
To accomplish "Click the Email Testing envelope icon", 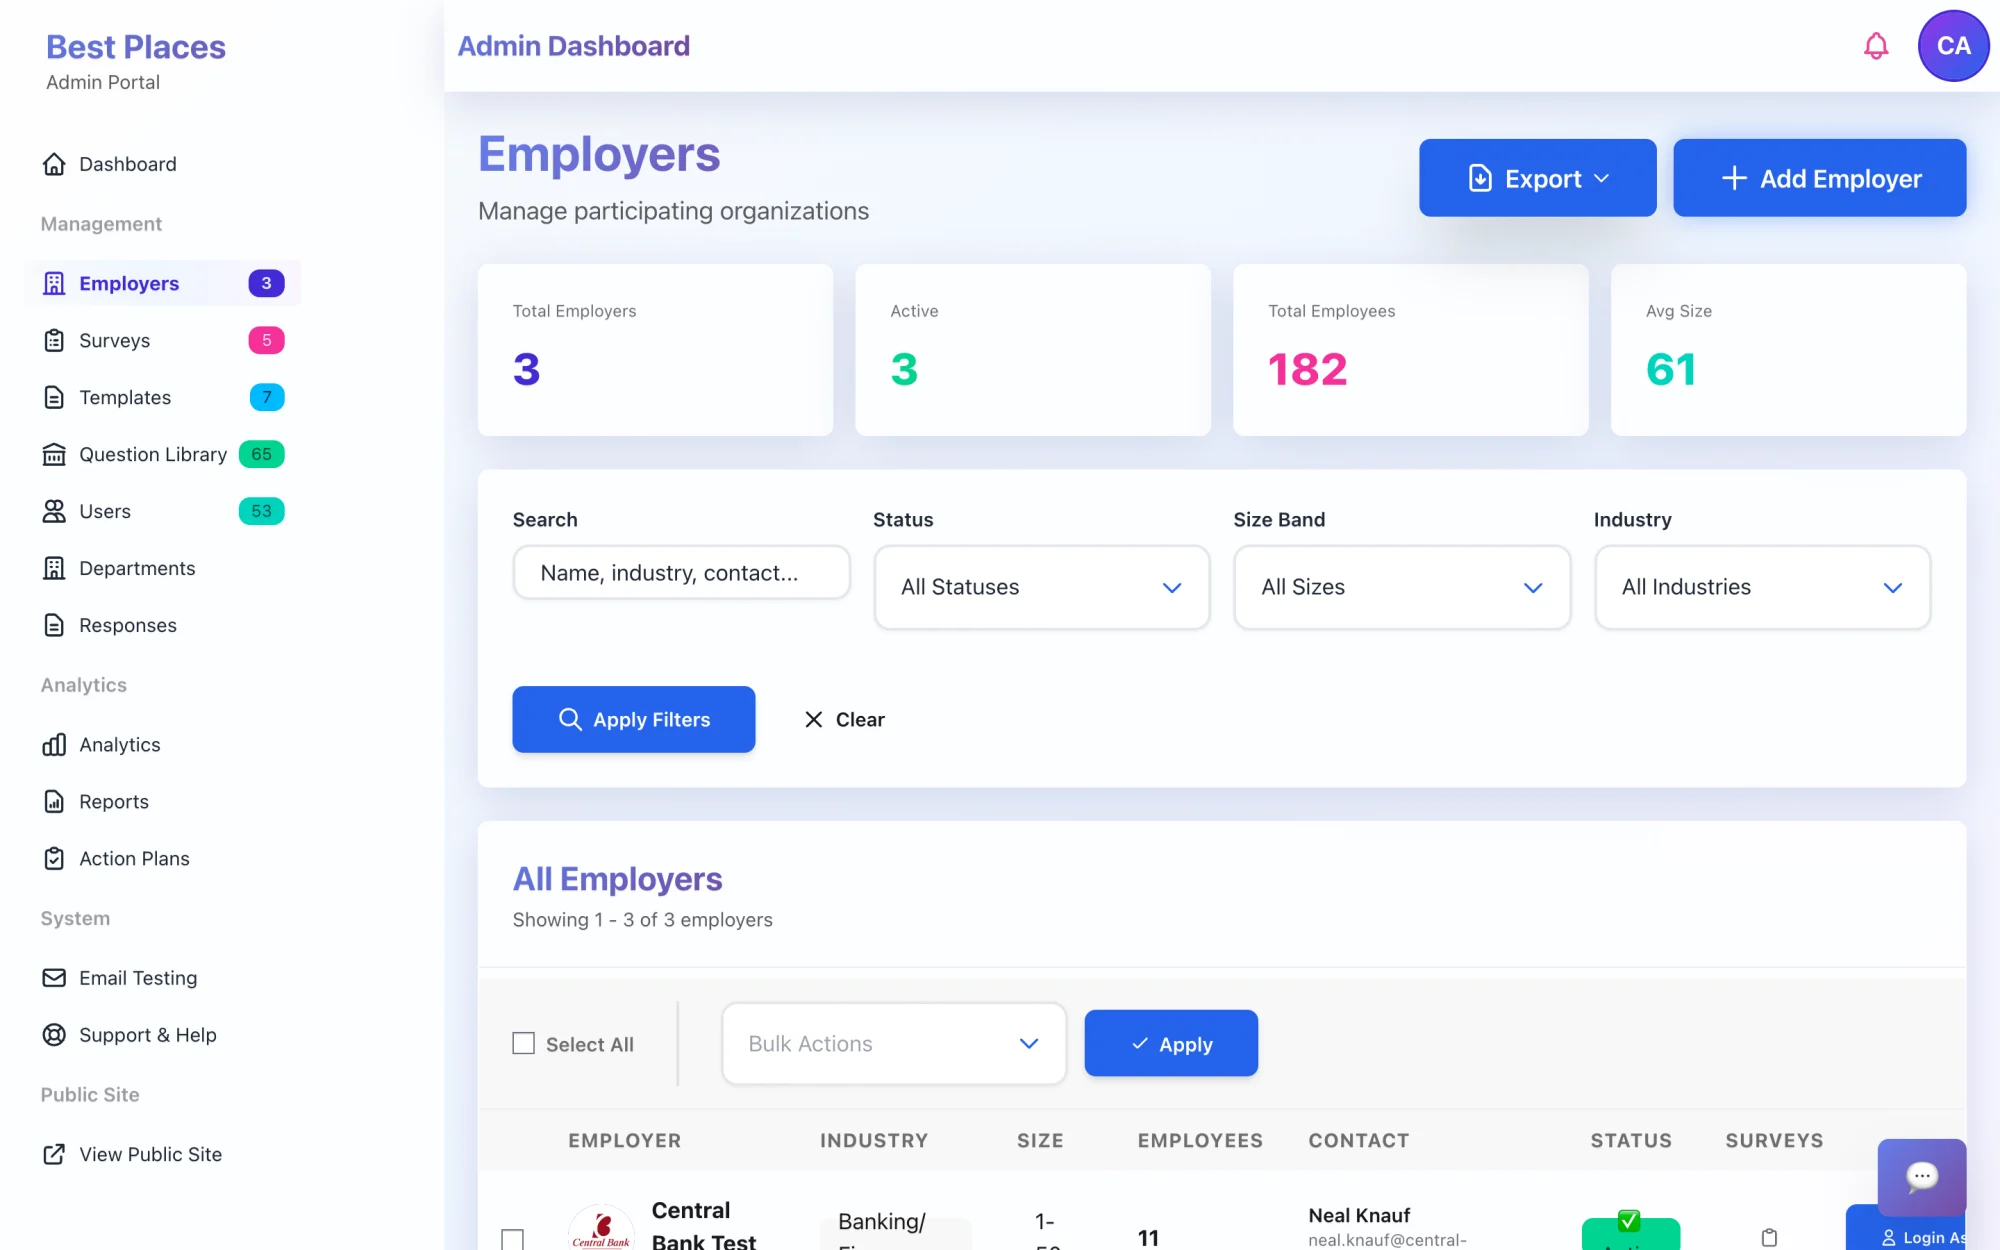I will 54,978.
